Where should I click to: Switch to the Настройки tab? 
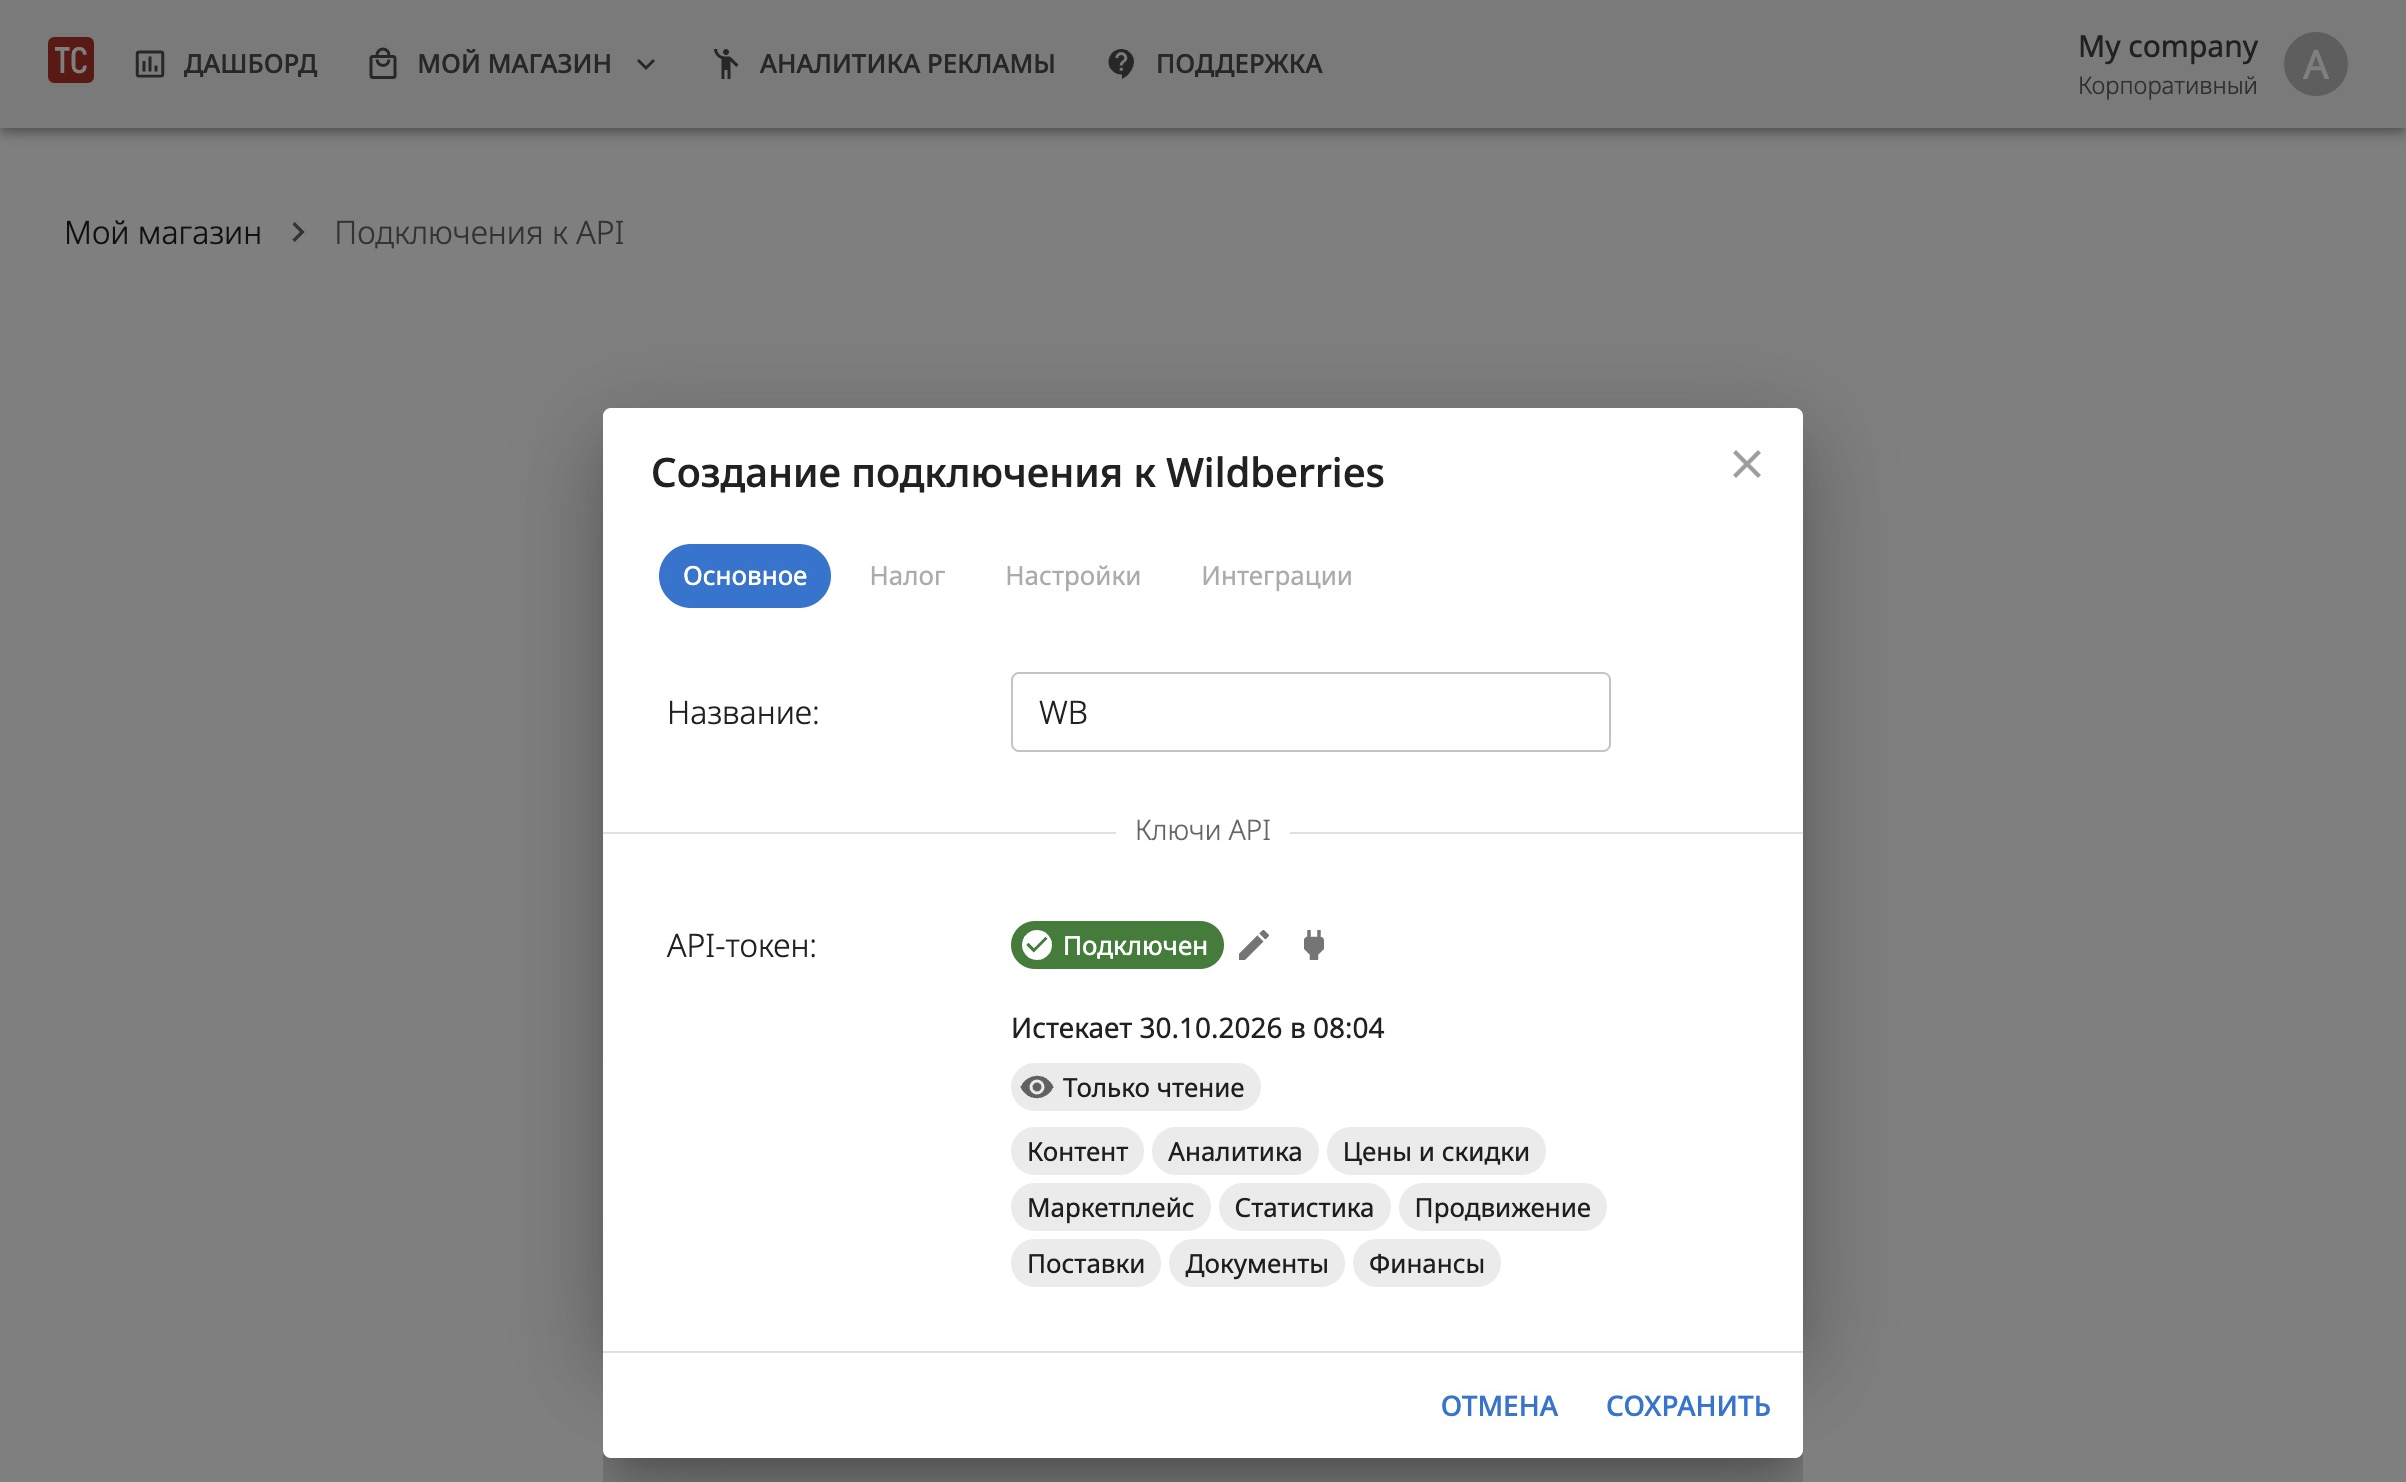click(x=1073, y=576)
